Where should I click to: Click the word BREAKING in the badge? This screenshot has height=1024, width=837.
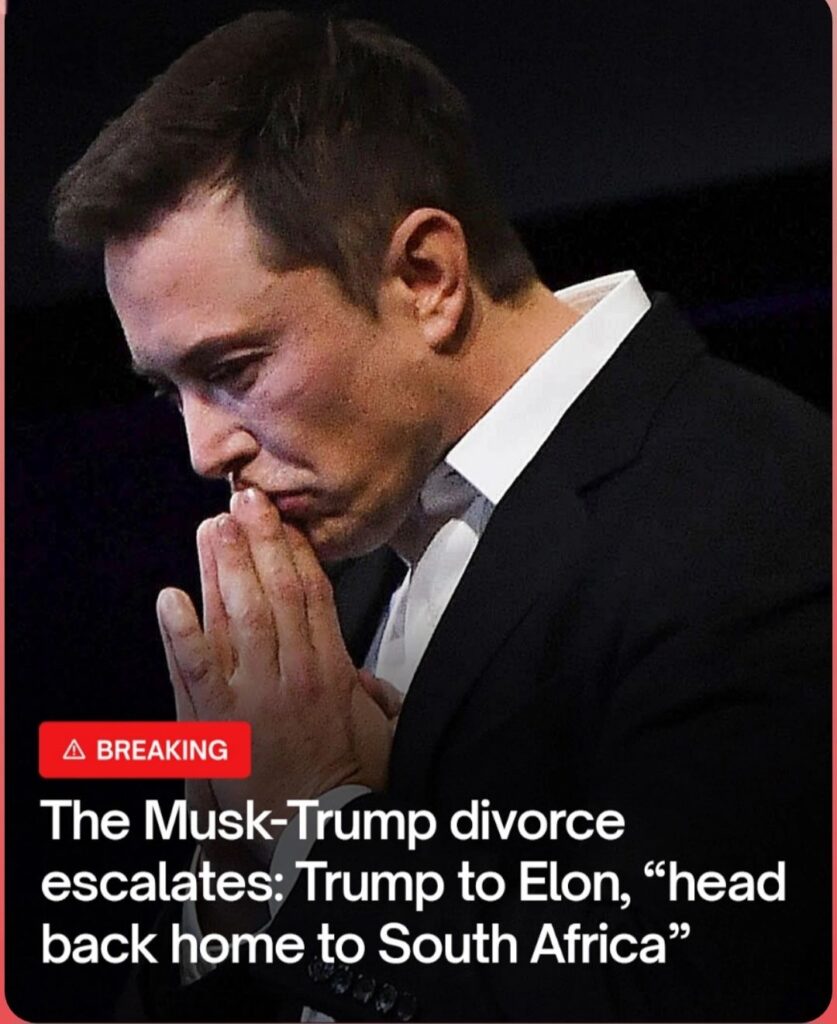[163, 750]
